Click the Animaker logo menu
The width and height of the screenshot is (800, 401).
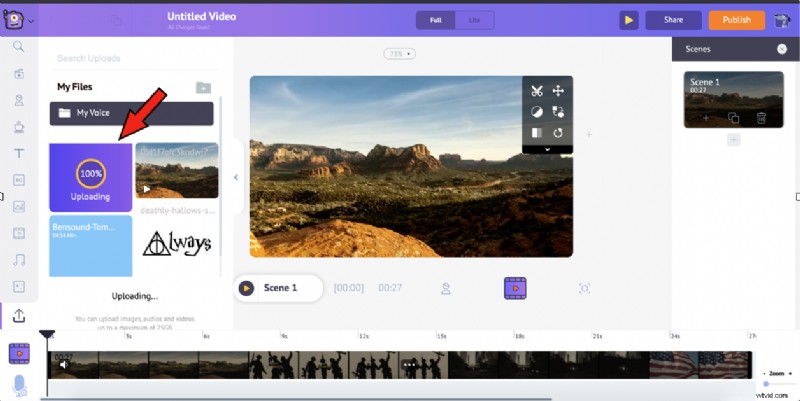click(18, 20)
